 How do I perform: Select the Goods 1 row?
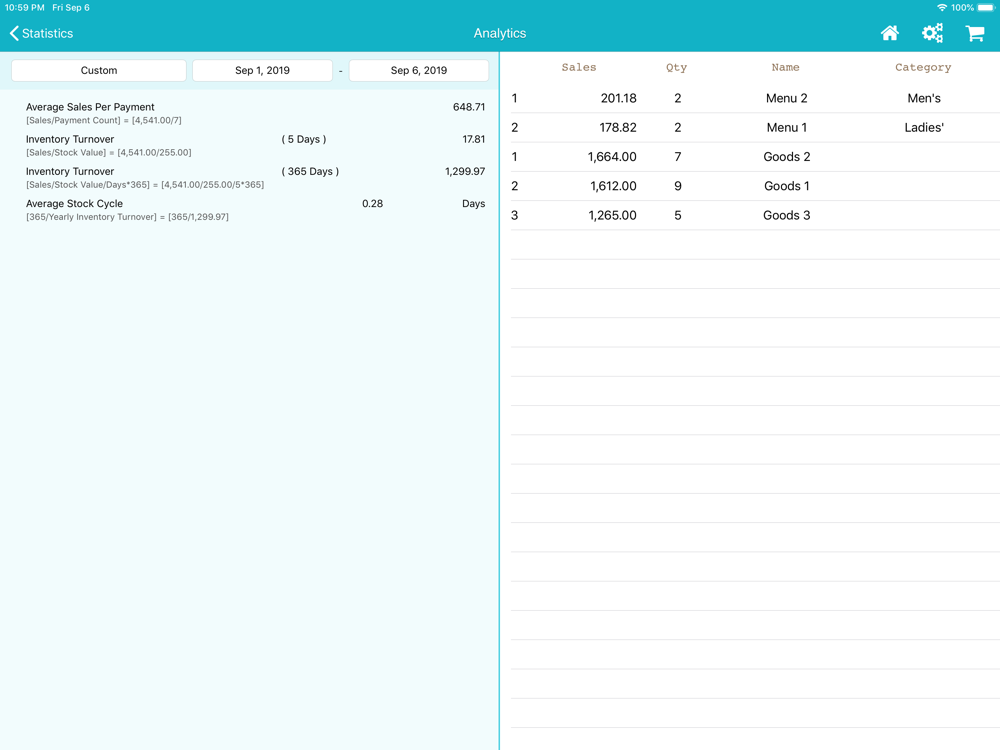[755, 186]
